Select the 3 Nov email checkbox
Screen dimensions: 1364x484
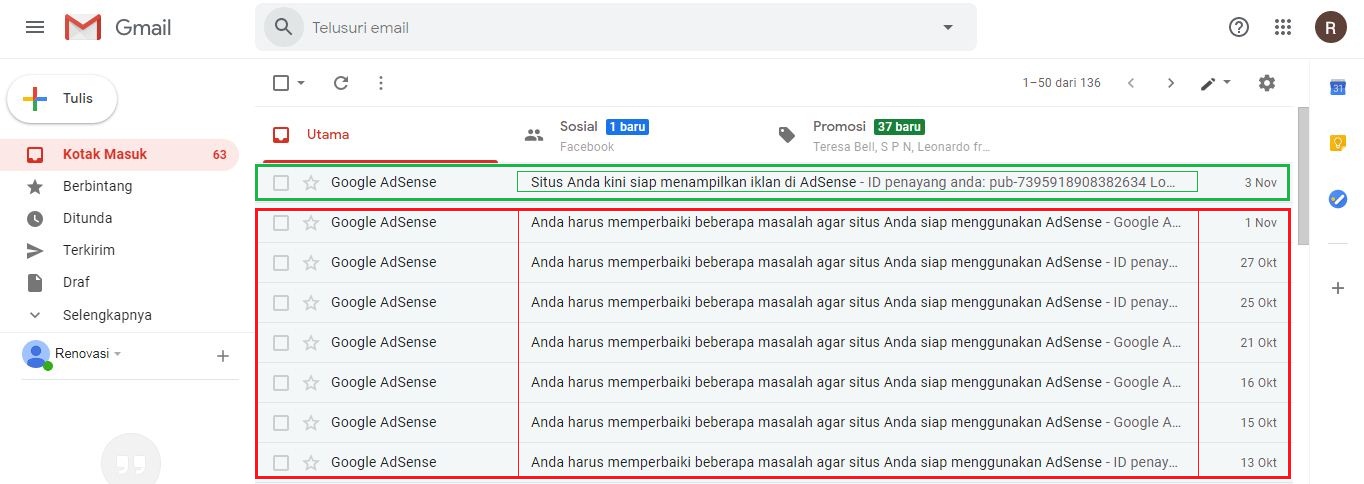281,182
